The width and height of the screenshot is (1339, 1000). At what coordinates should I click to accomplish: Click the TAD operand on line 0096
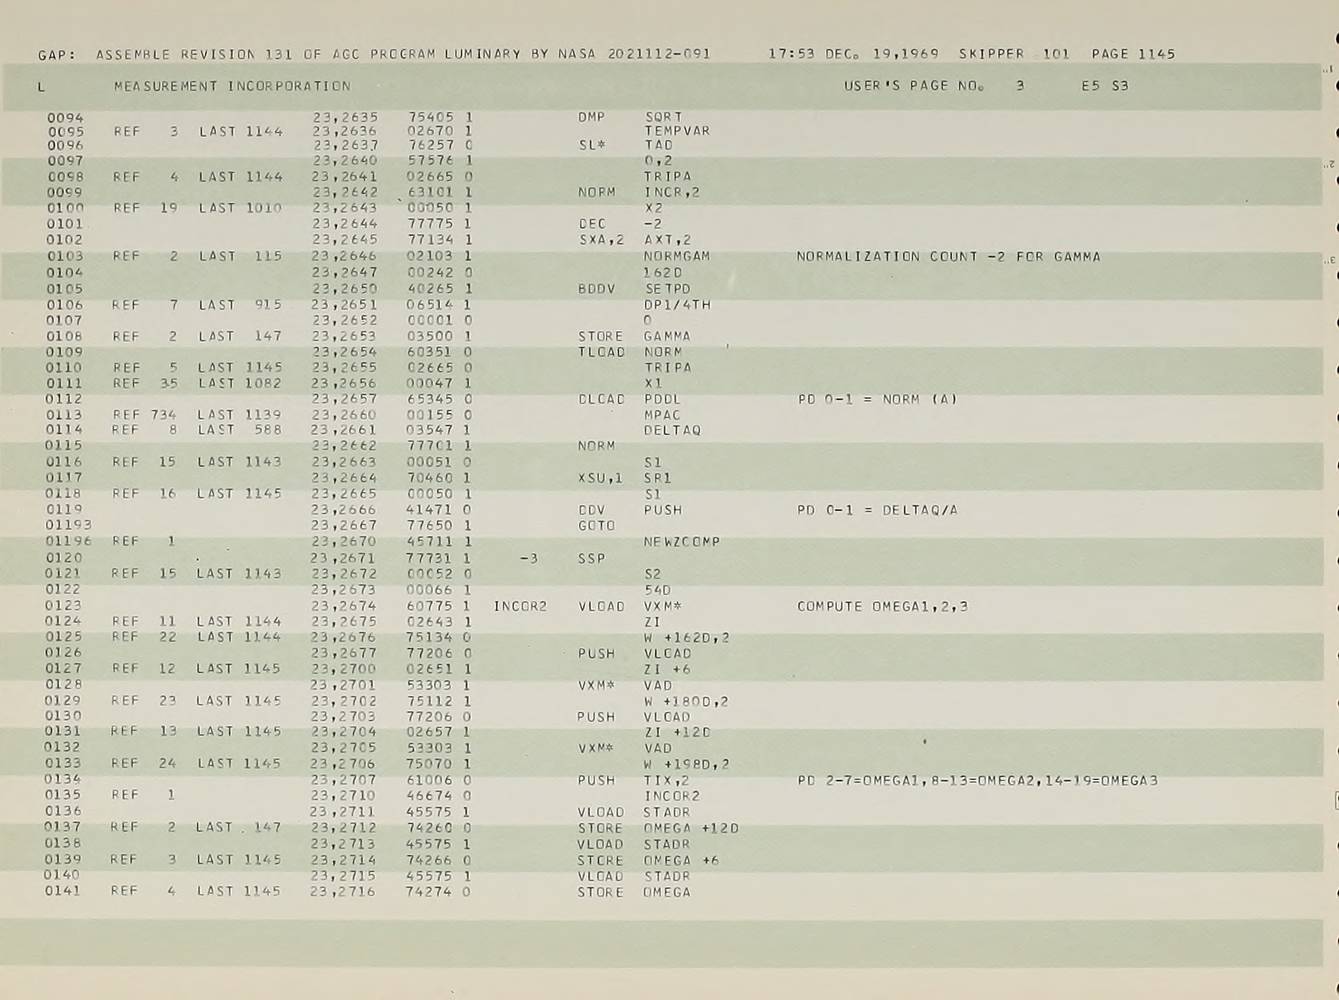pos(659,145)
